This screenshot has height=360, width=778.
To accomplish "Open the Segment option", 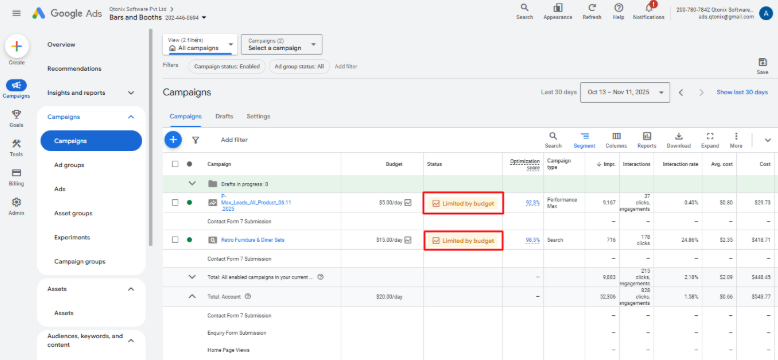I will coord(584,140).
